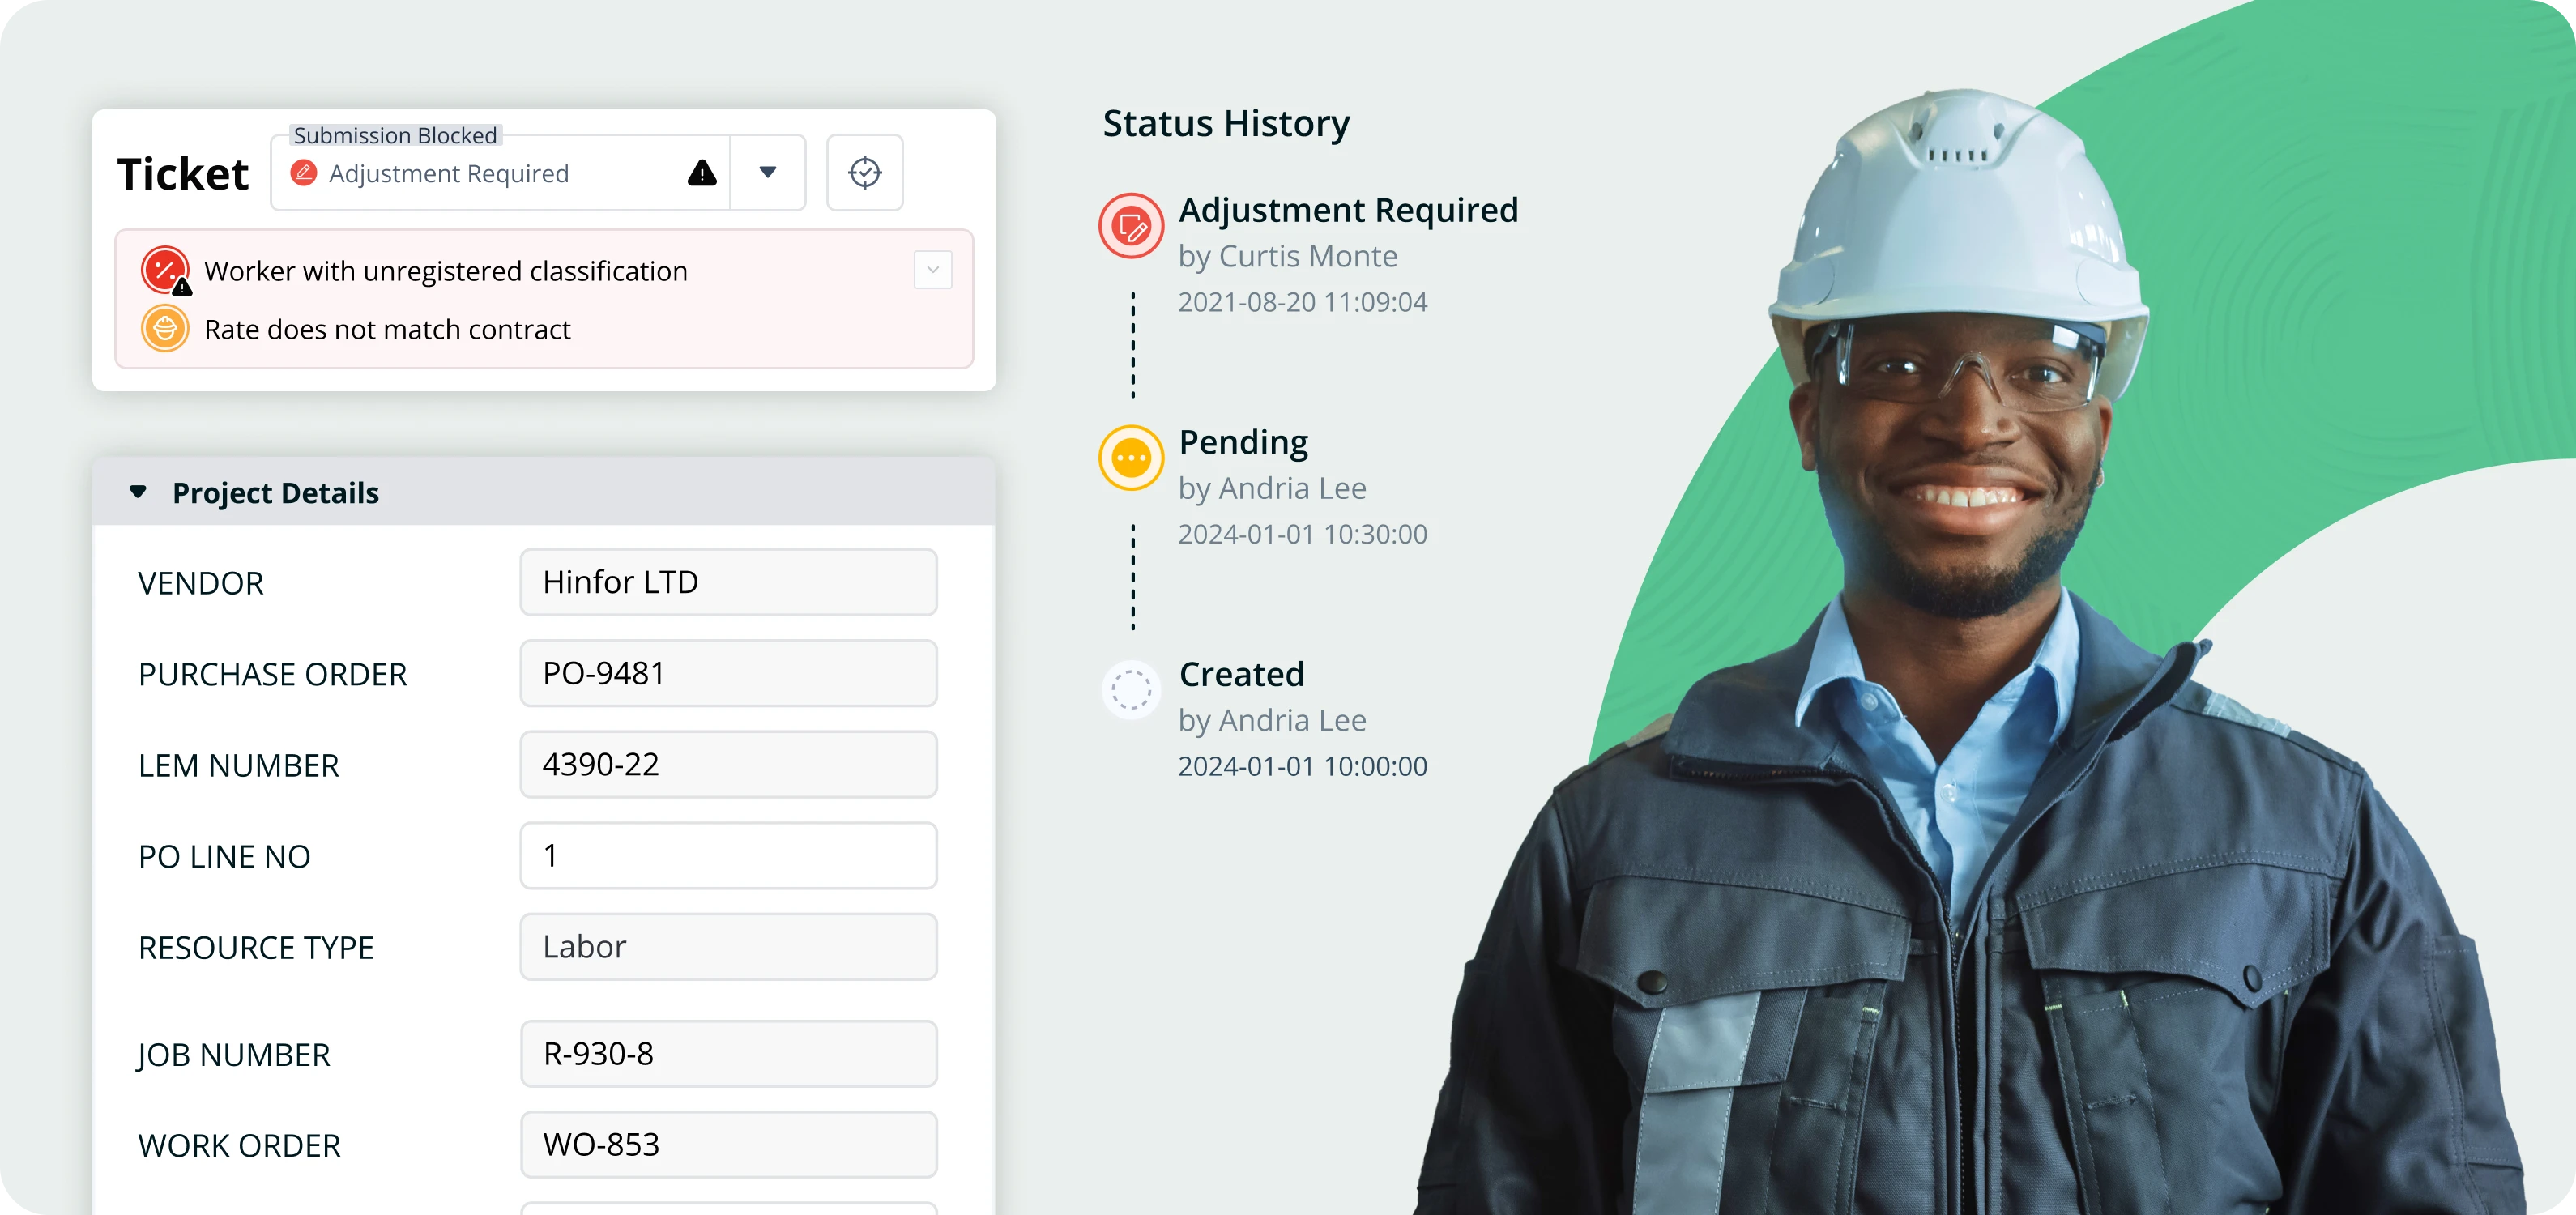Screen dimensions: 2576x1215
Task: Select the yellow Pending status icon
Action: (1131, 458)
